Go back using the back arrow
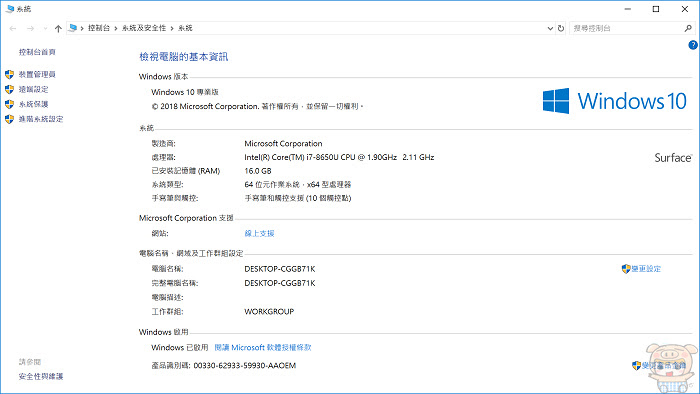The width and height of the screenshot is (700, 394). pyautogui.click(x=13, y=28)
